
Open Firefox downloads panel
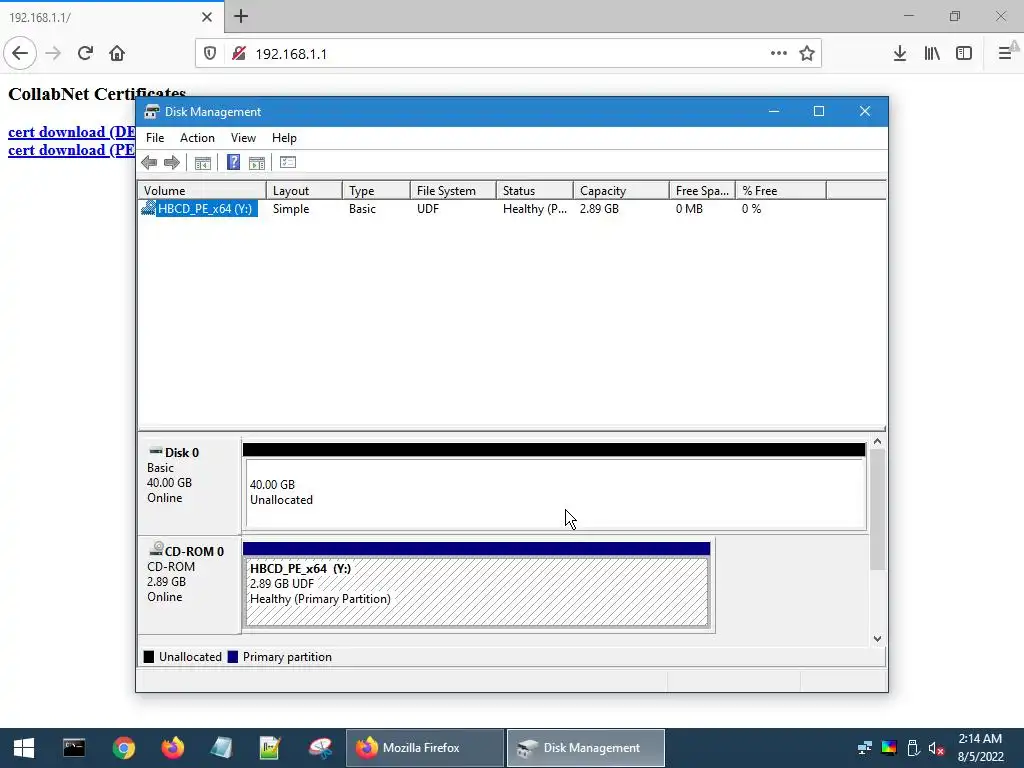(900, 54)
